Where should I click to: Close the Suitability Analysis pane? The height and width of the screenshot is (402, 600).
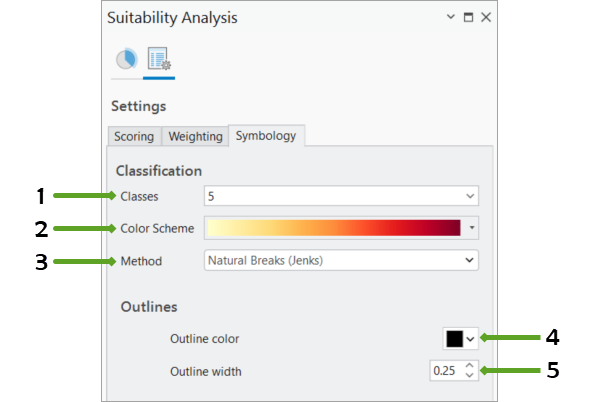pos(485,18)
